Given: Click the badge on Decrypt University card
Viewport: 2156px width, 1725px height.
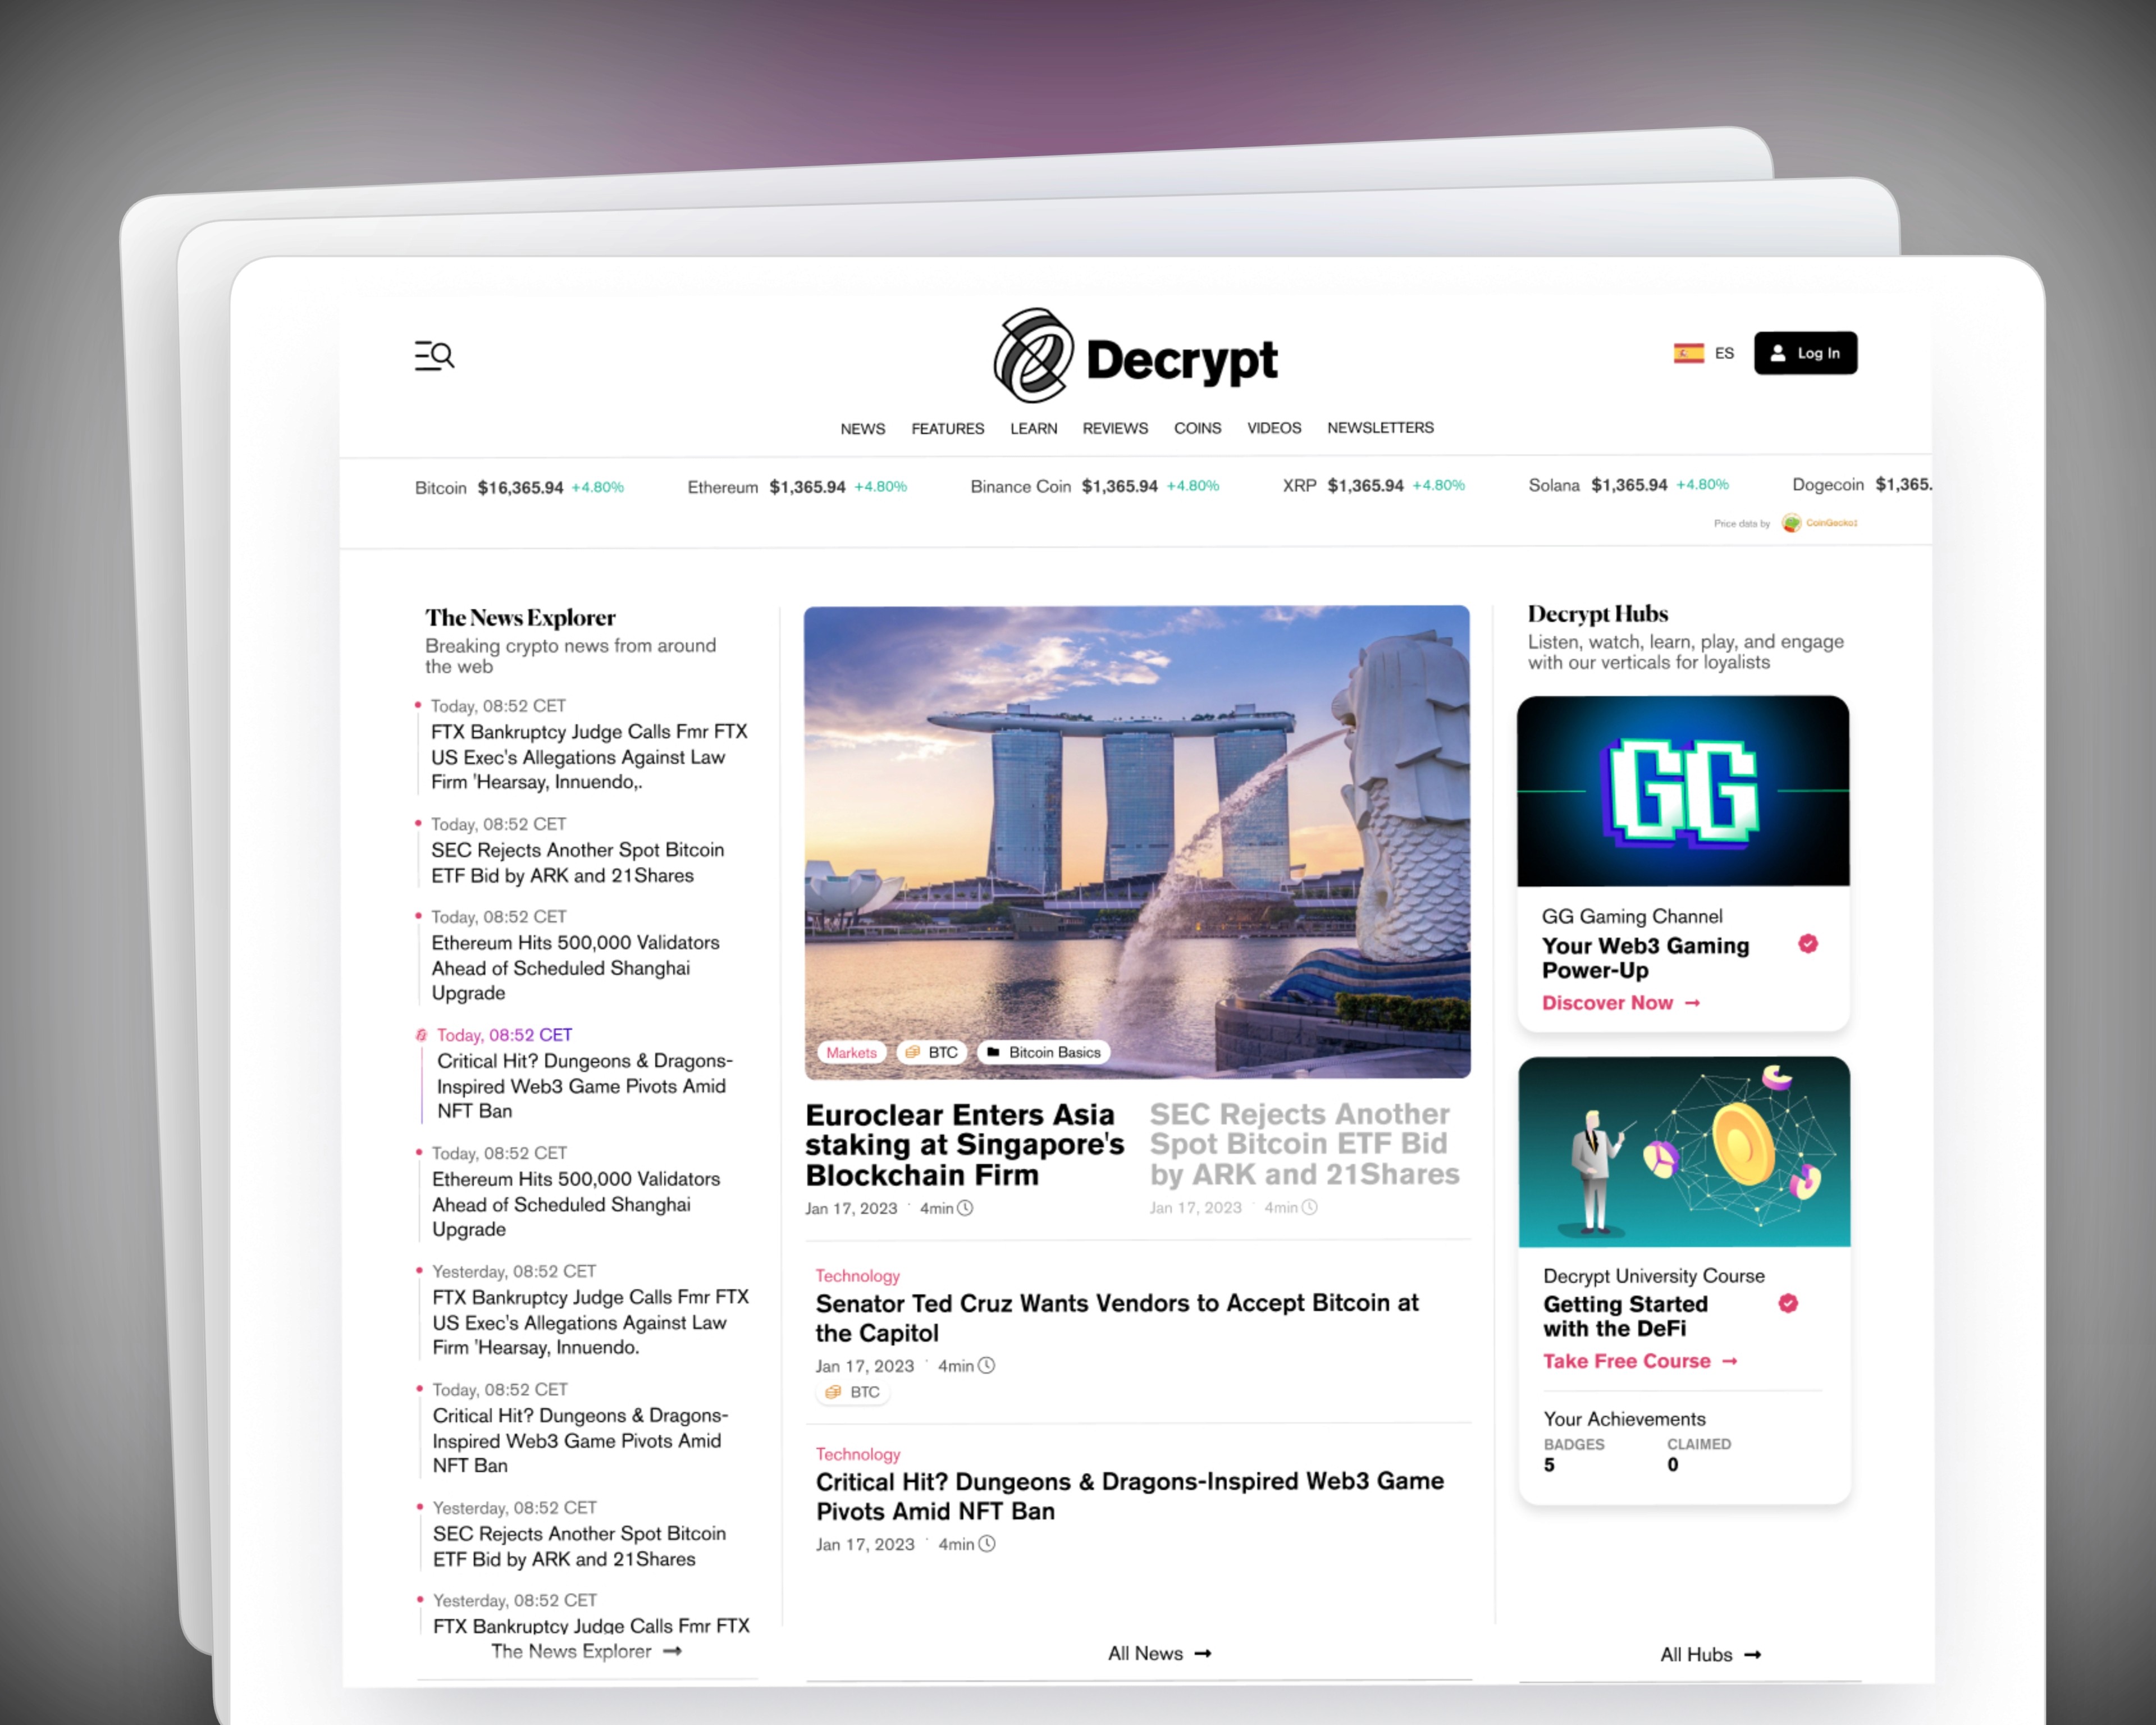Looking at the screenshot, I should [x=1788, y=1303].
